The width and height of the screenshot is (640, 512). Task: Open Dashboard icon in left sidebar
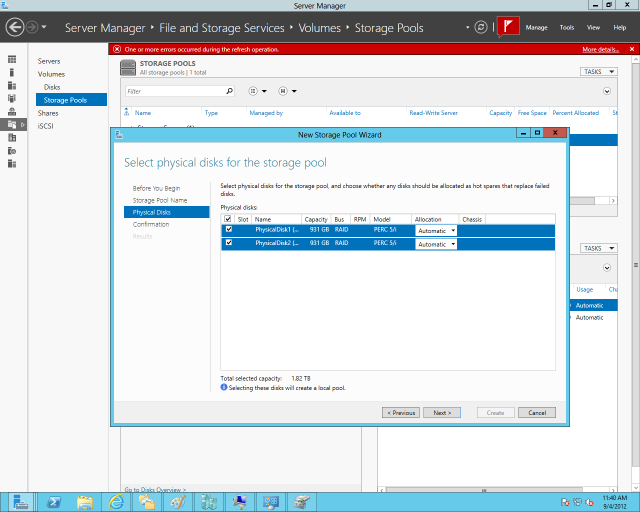tap(12, 60)
